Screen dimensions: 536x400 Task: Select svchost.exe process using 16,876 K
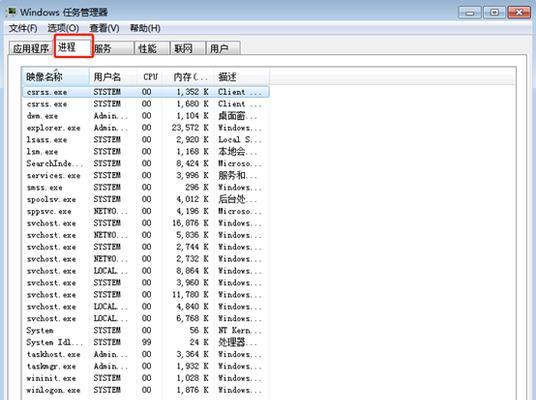146,223
